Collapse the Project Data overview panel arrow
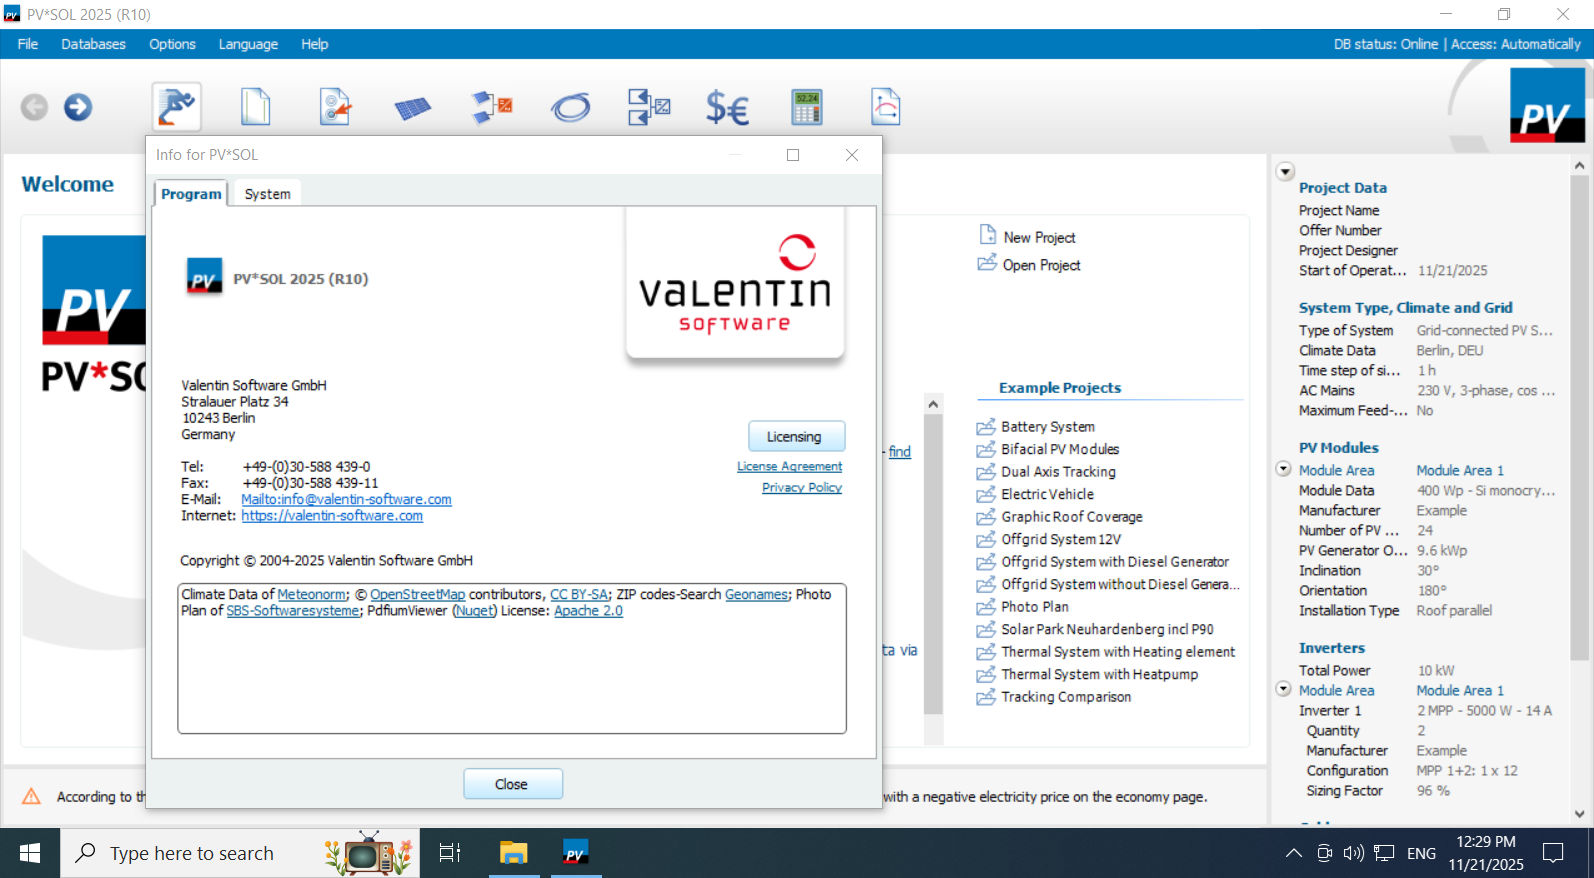 [1285, 172]
